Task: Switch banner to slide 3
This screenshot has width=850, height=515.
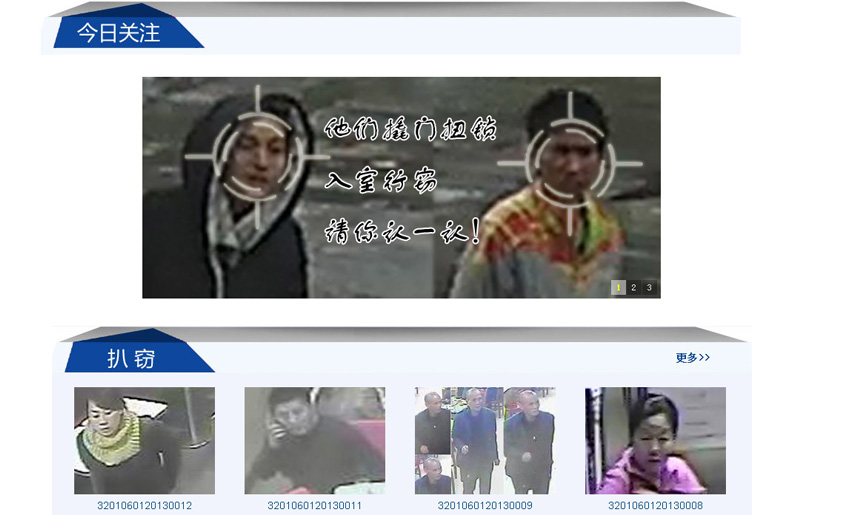Action: pos(649,288)
